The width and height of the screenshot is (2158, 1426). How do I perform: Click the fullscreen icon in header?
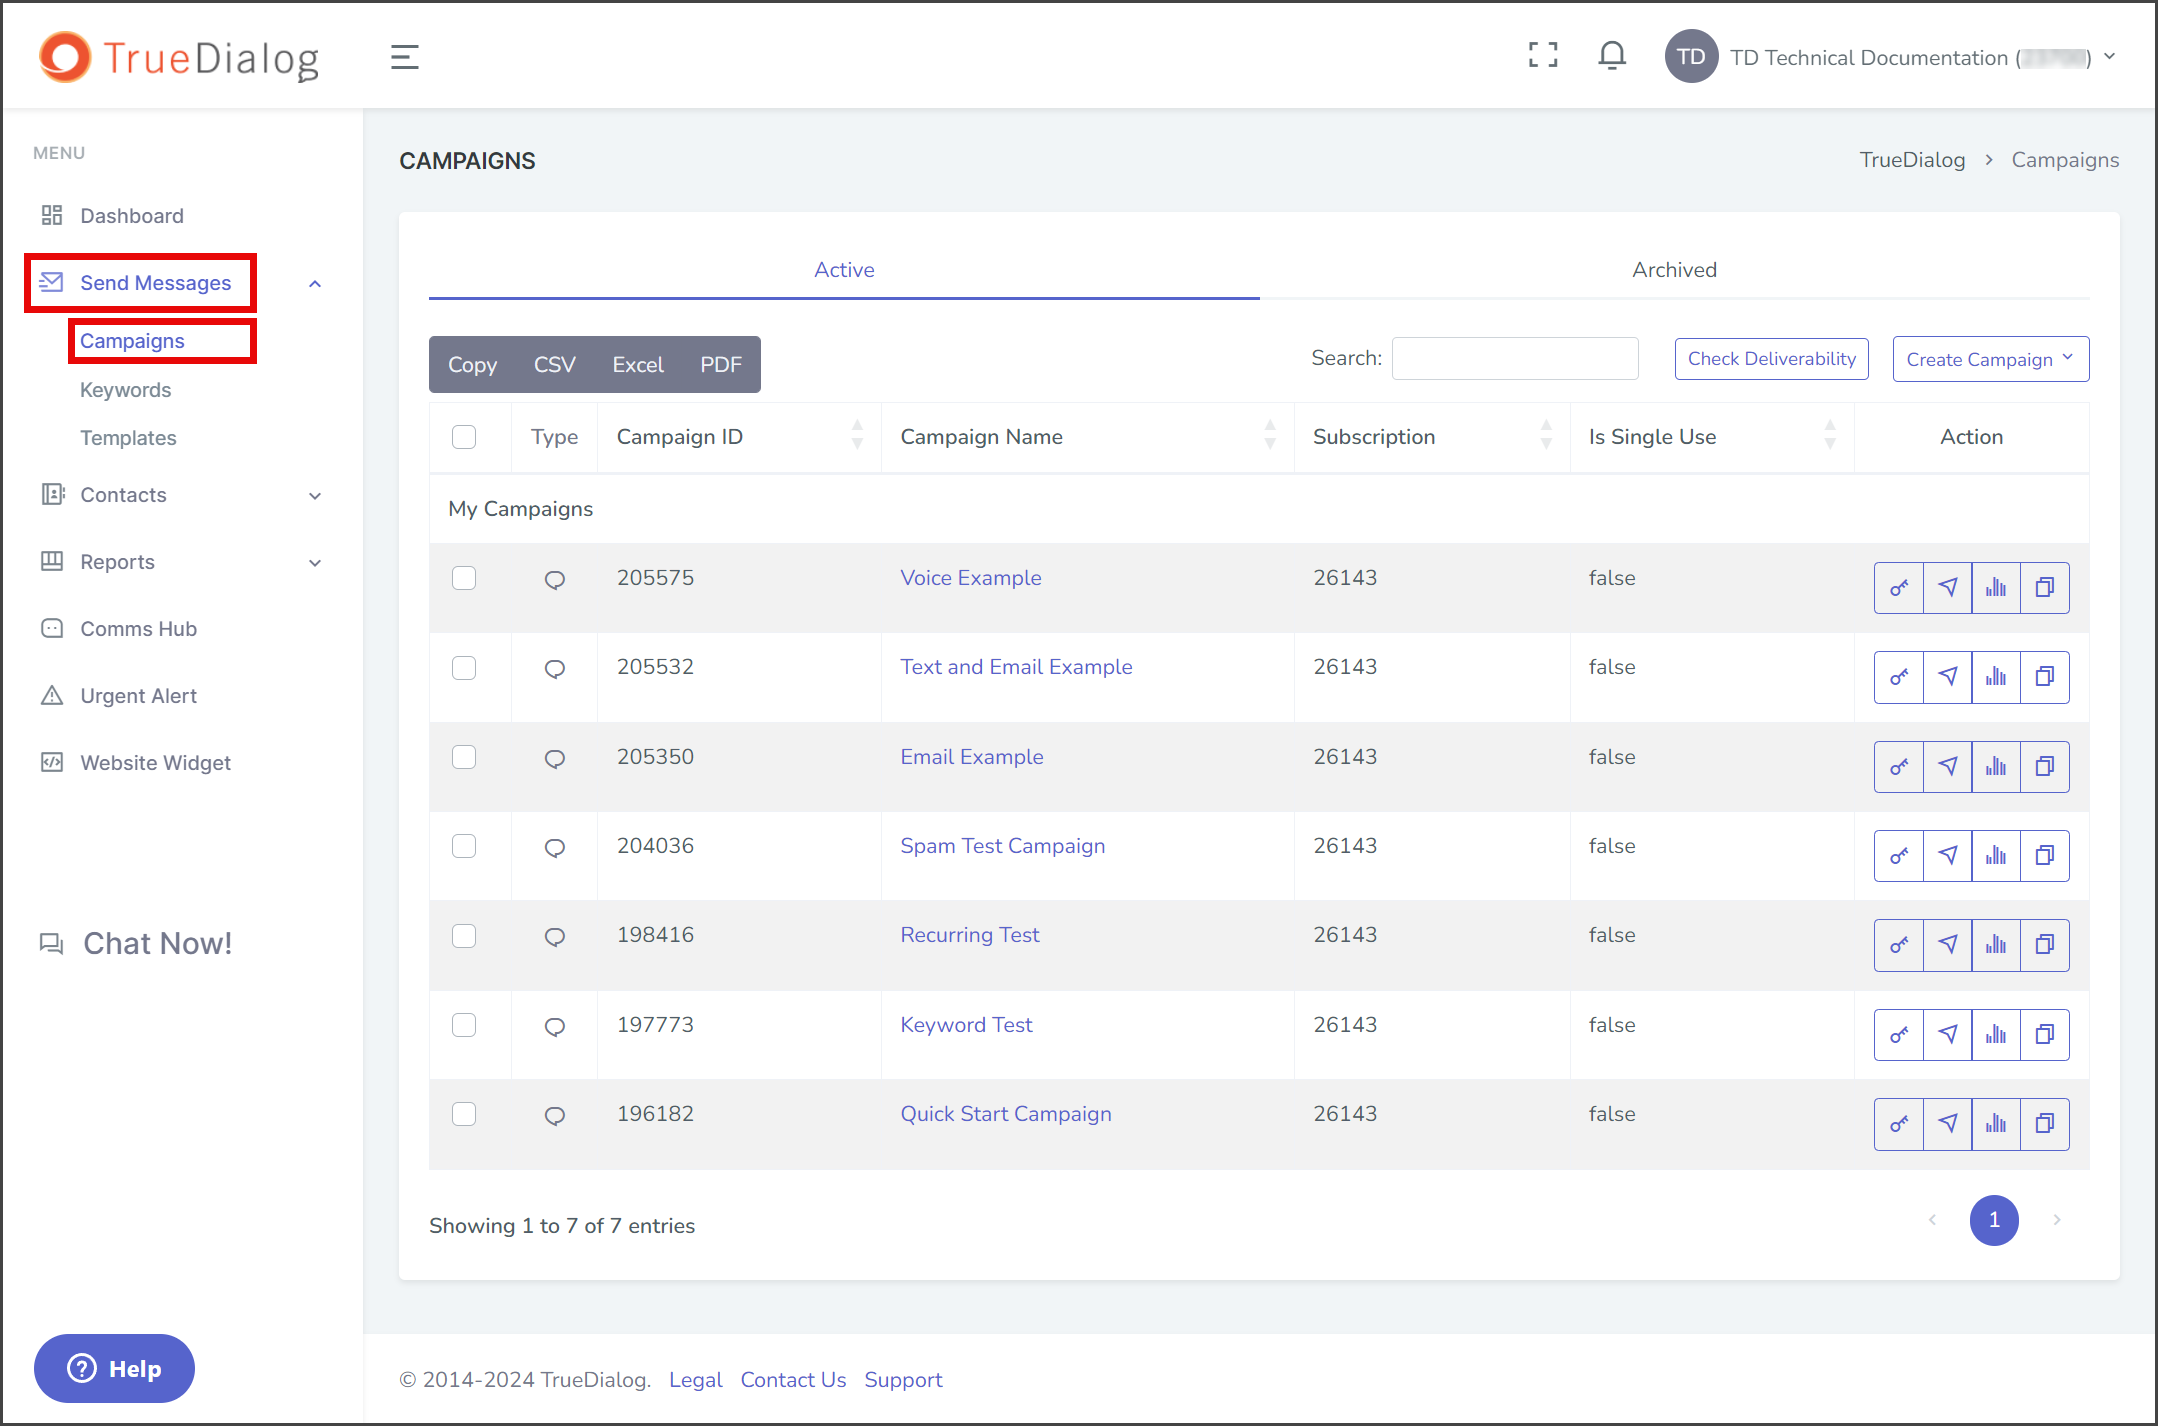tap(1543, 55)
